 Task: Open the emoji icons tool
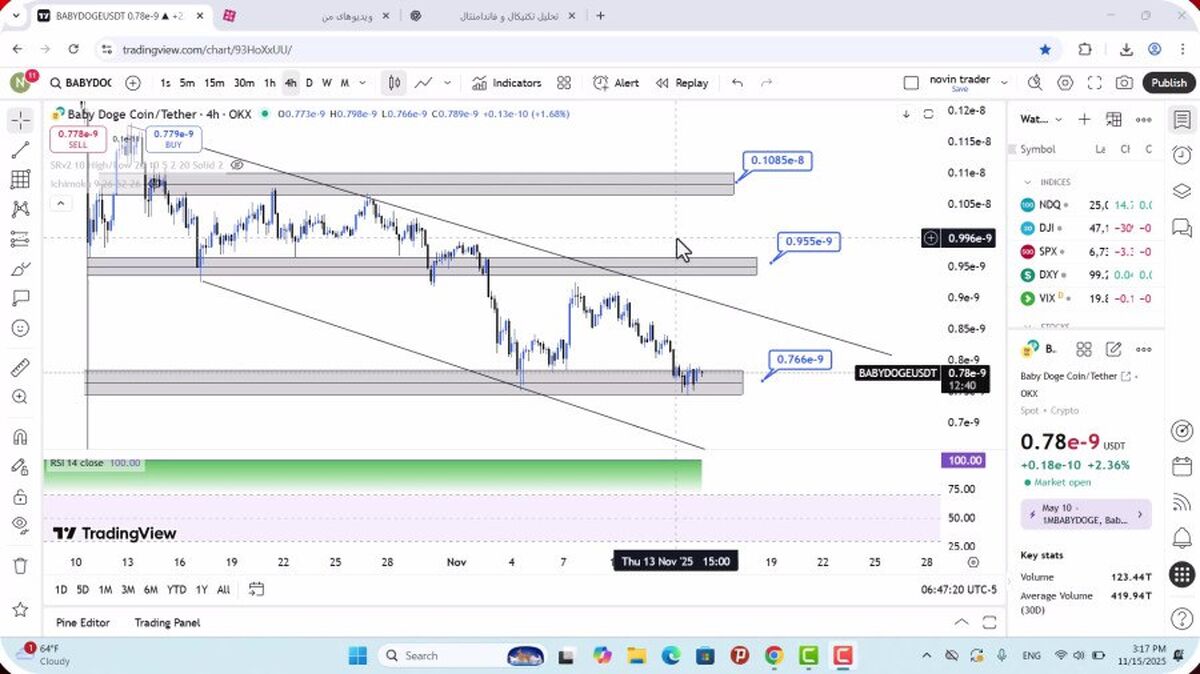click(x=20, y=328)
